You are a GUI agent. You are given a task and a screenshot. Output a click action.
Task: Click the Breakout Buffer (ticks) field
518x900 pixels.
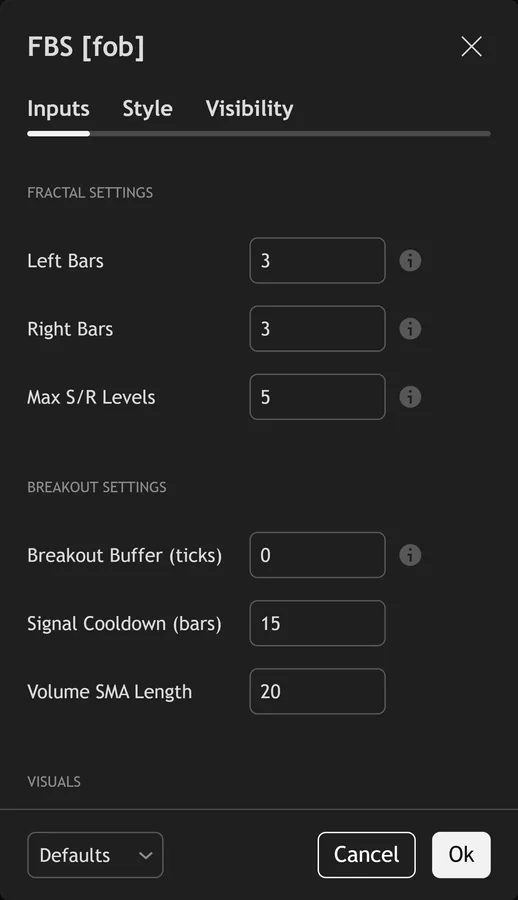click(x=318, y=555)
